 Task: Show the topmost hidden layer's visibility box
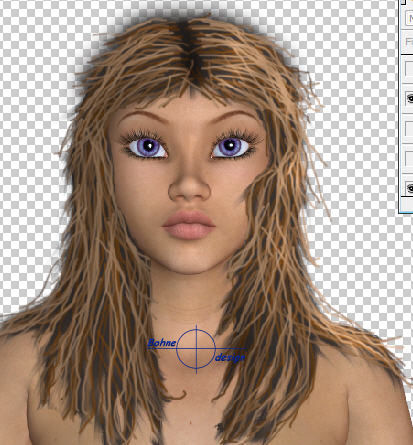tap(410, 69)
